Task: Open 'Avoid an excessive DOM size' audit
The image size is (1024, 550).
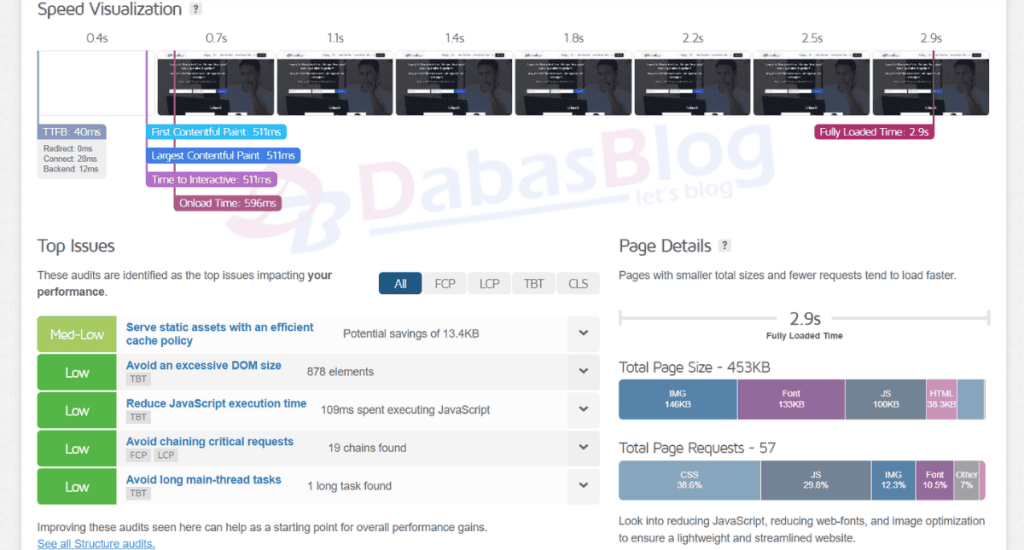Action: coord(204,365)
